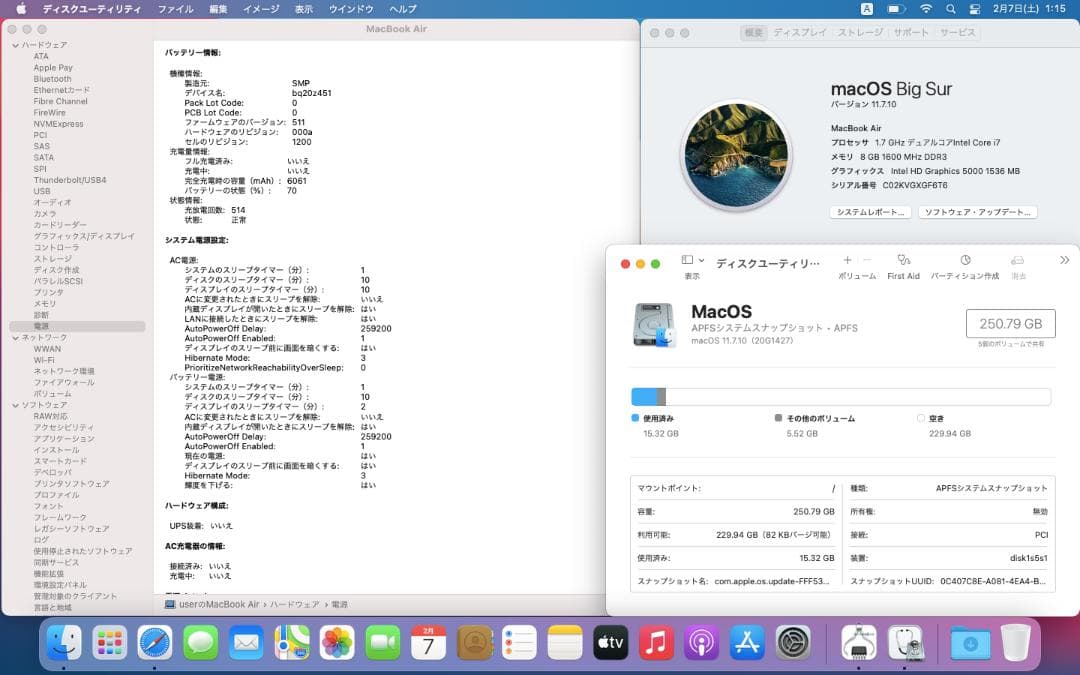Open Trash in the Dock
The height and width of the screenshot is (675, 1080).
(x=1015, y=643)
